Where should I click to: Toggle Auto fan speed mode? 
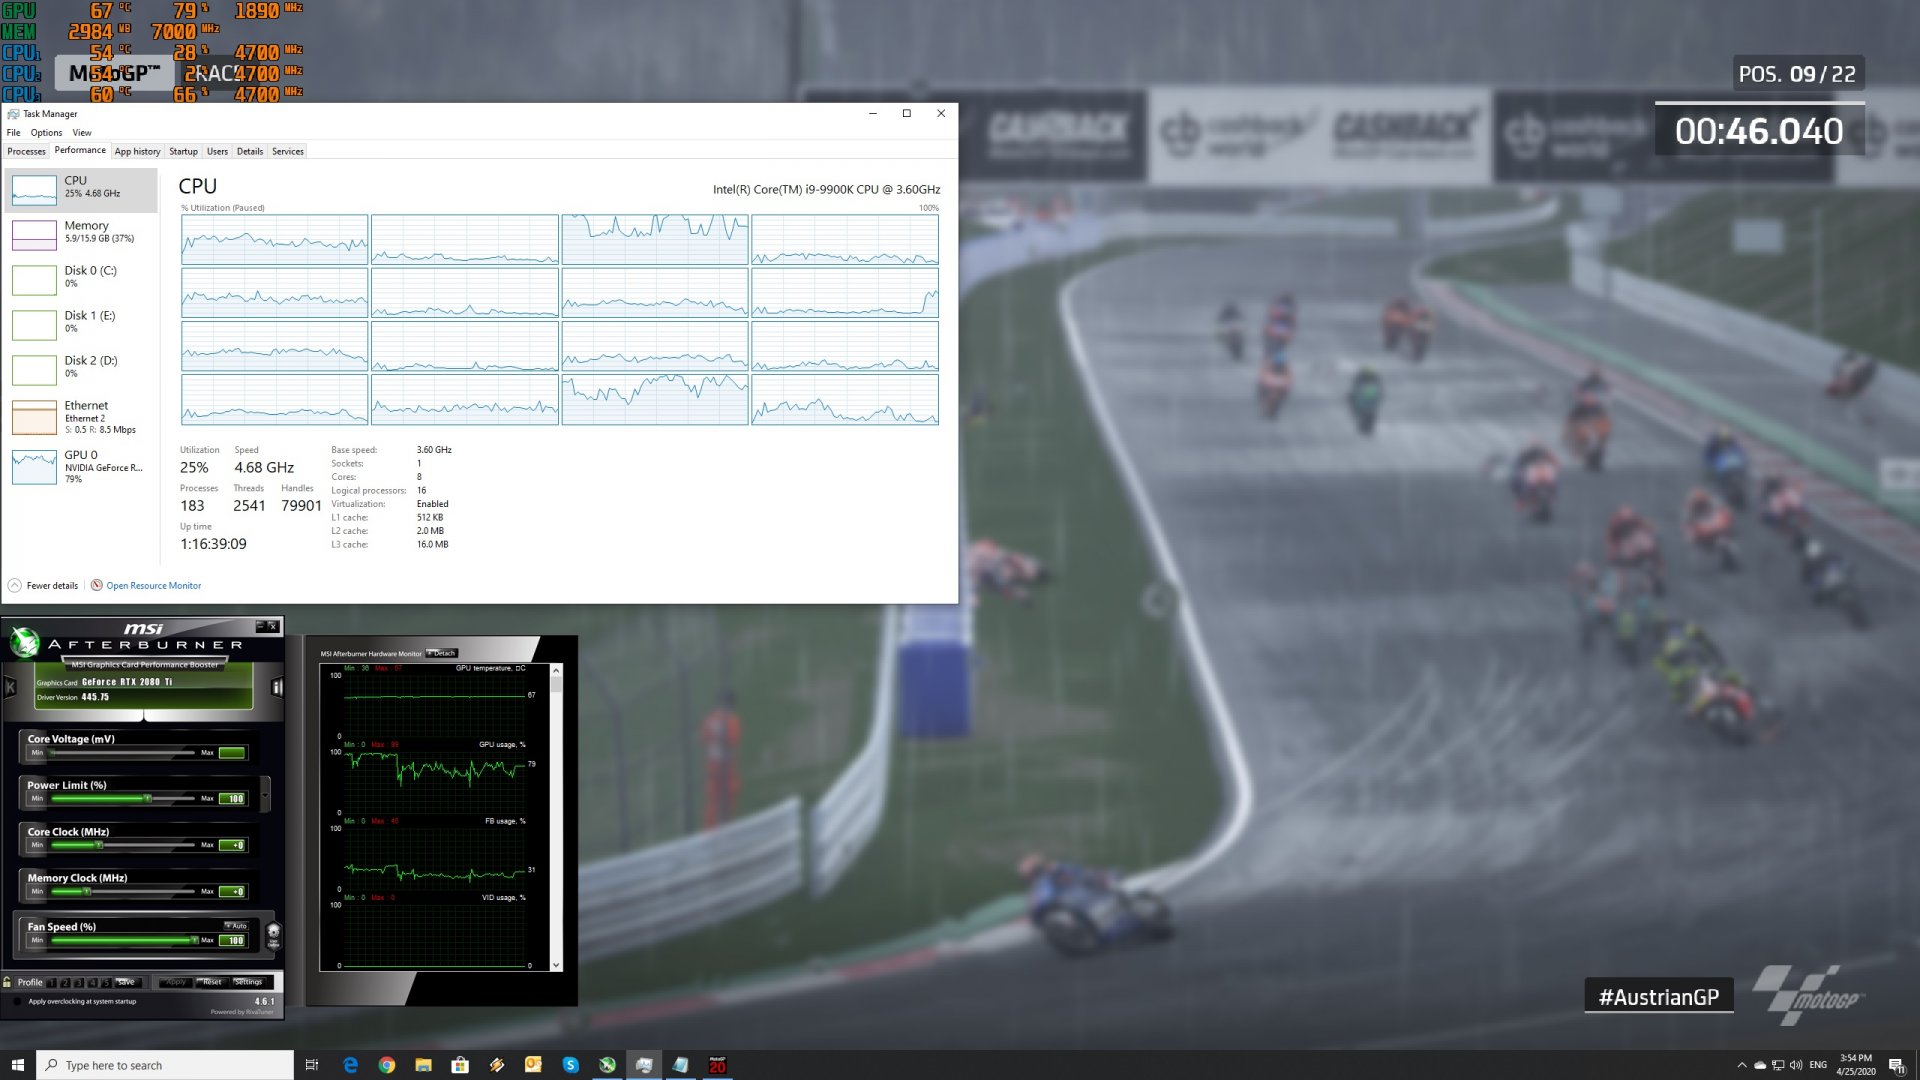236,926
